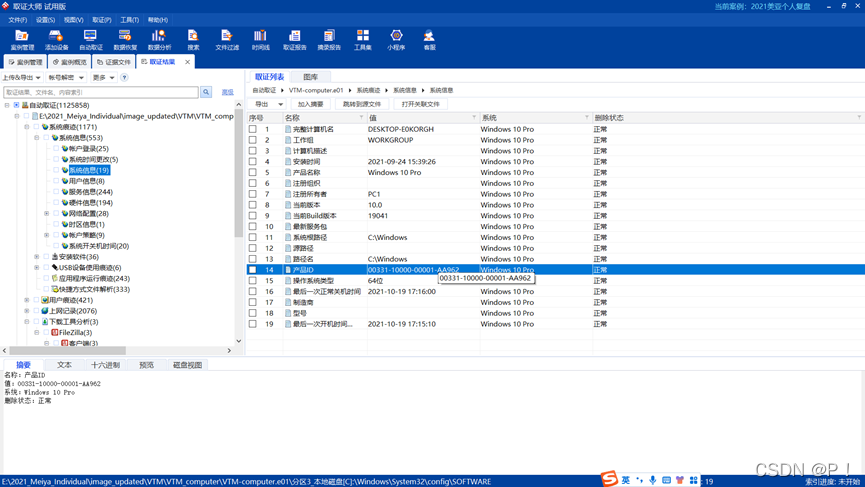The height and width of the screenshot is (487, 865).
Task: Select the 系统开关机时间(20) tree item
Action: (x=99, y=246)
